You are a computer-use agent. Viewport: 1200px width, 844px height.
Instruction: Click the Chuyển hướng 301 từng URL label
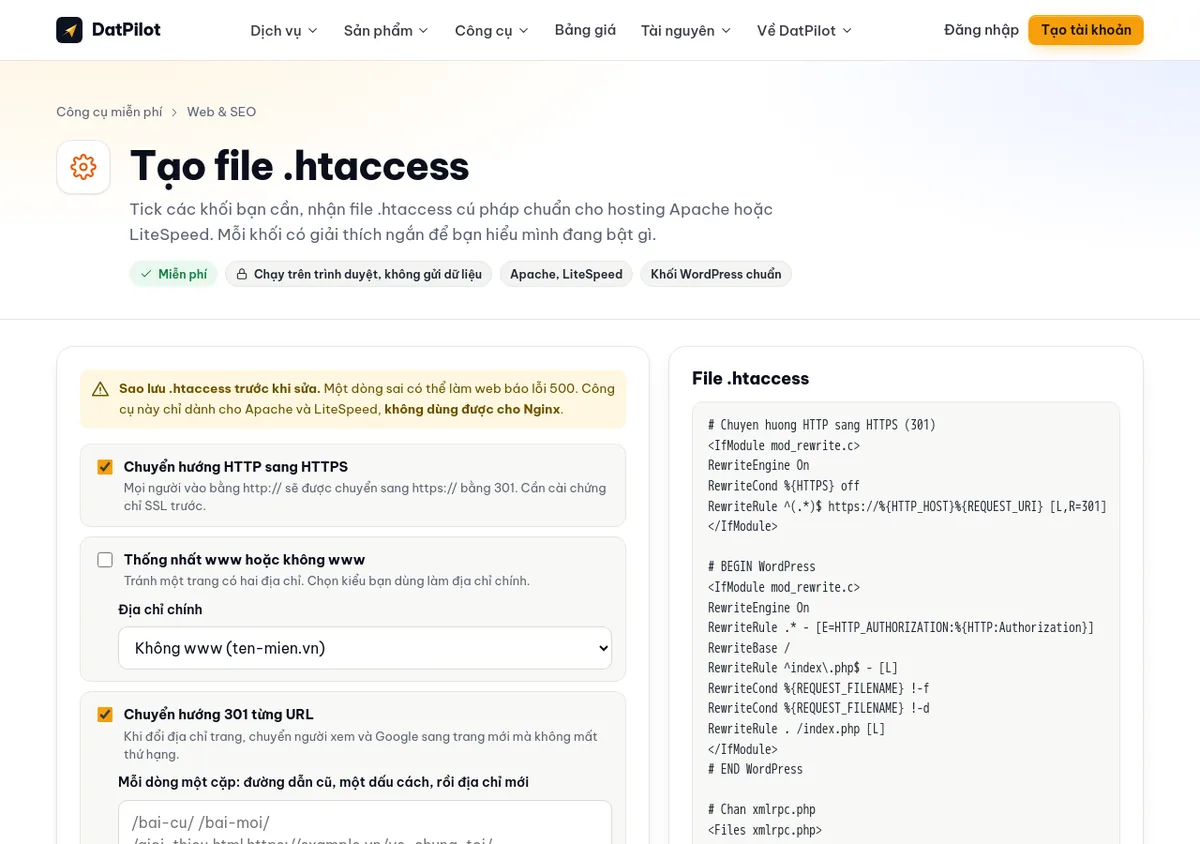coord(219,714)
